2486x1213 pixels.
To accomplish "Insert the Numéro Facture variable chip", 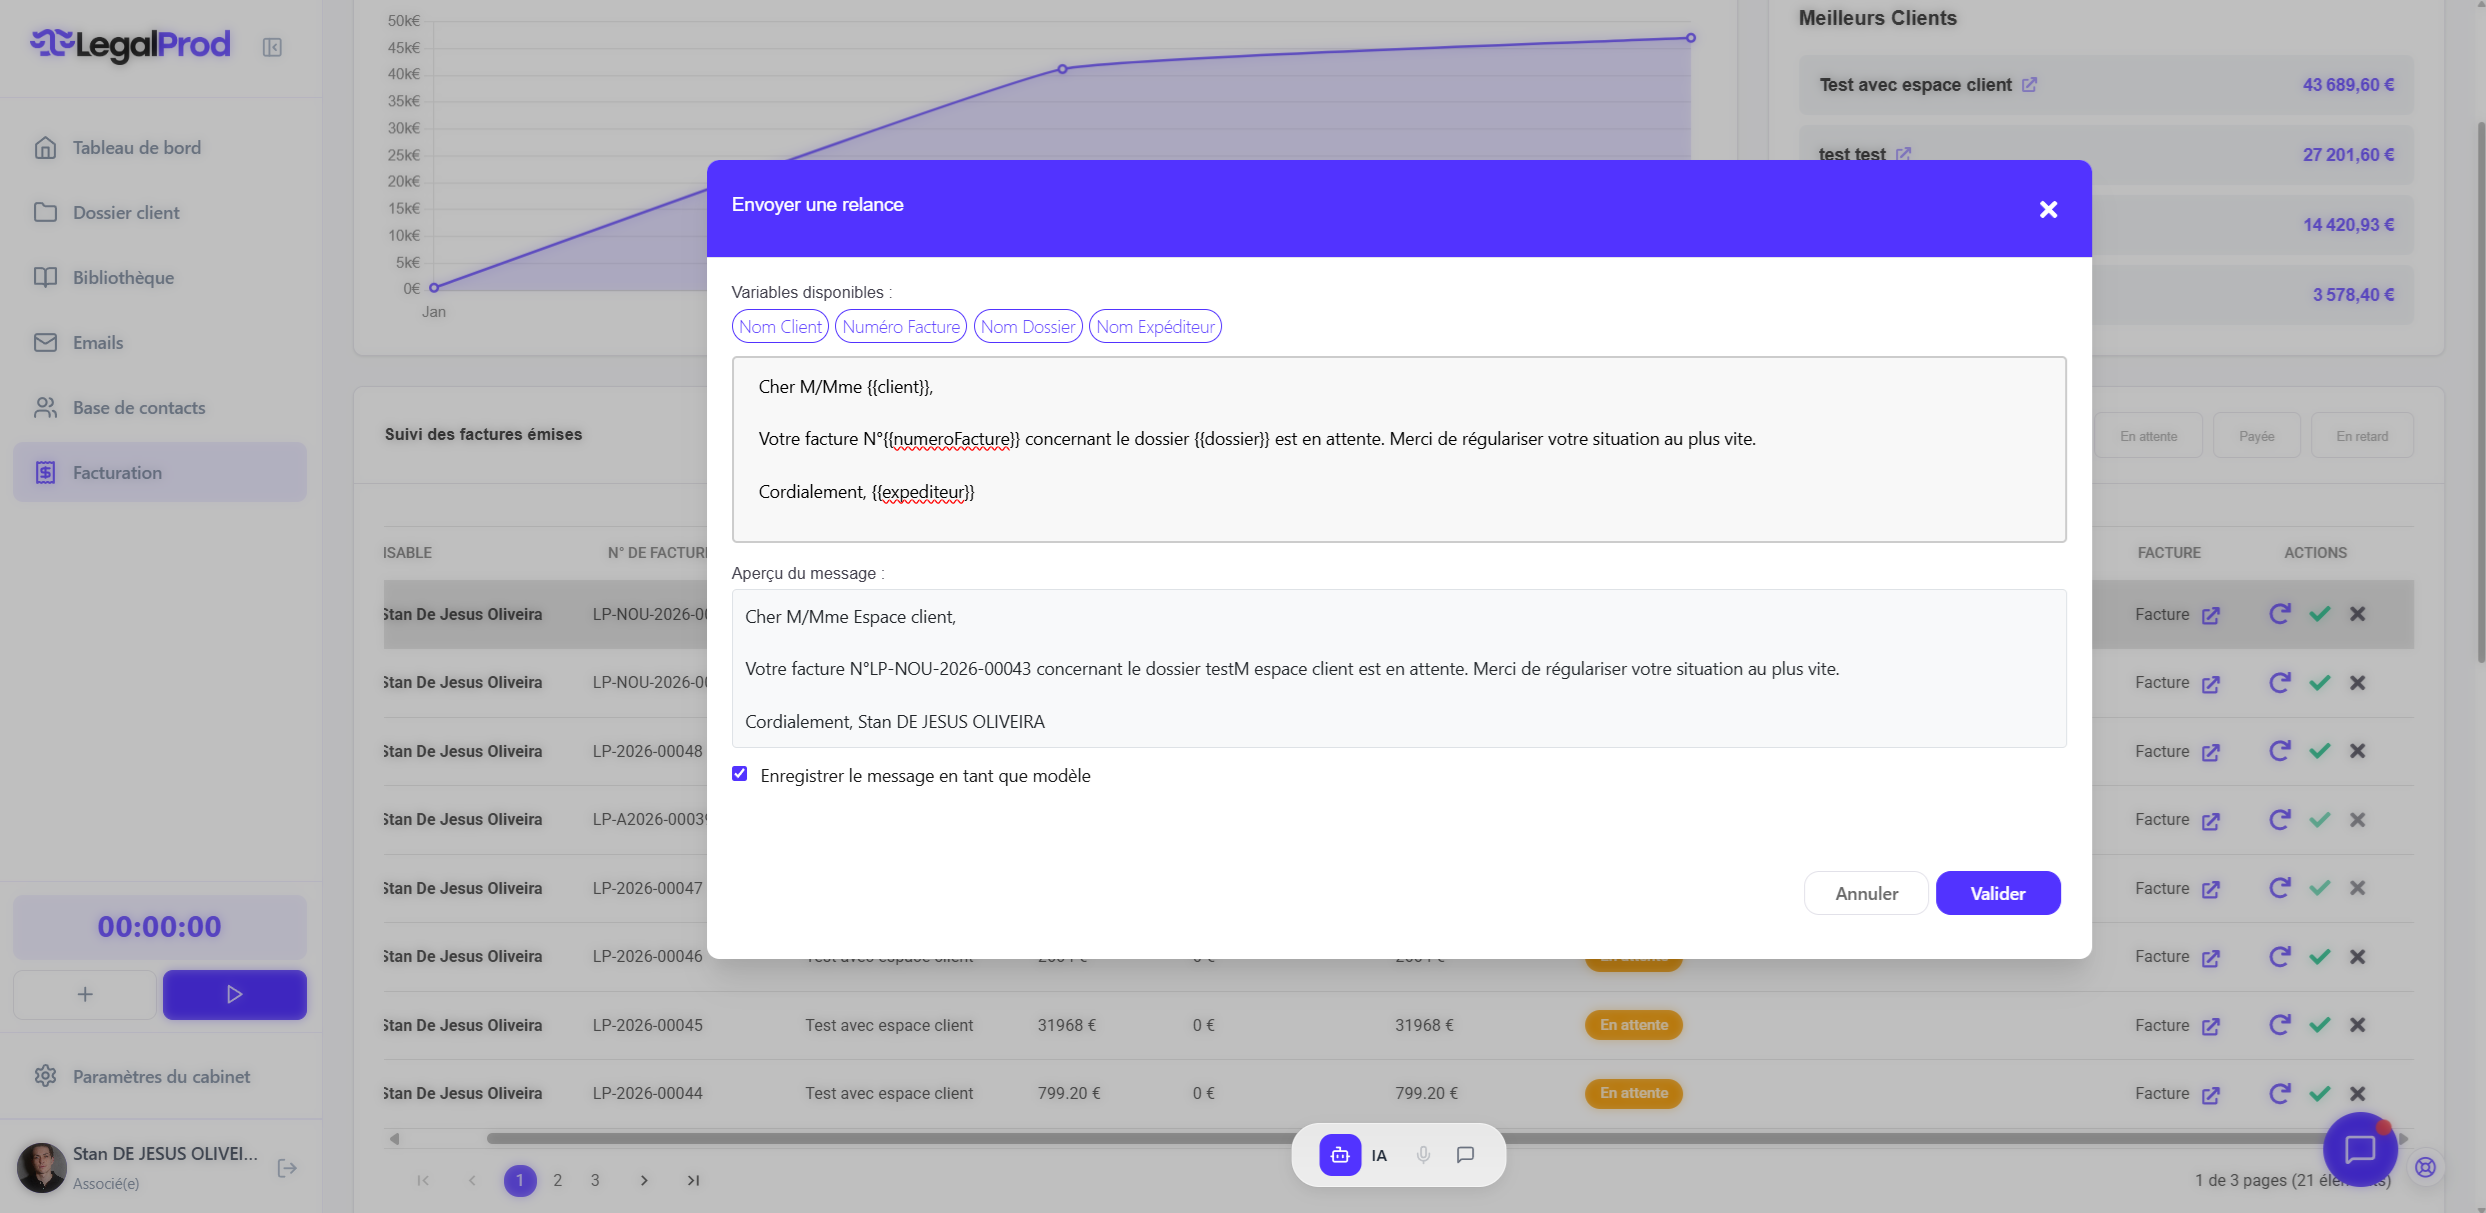I will [x=900, y=327].
